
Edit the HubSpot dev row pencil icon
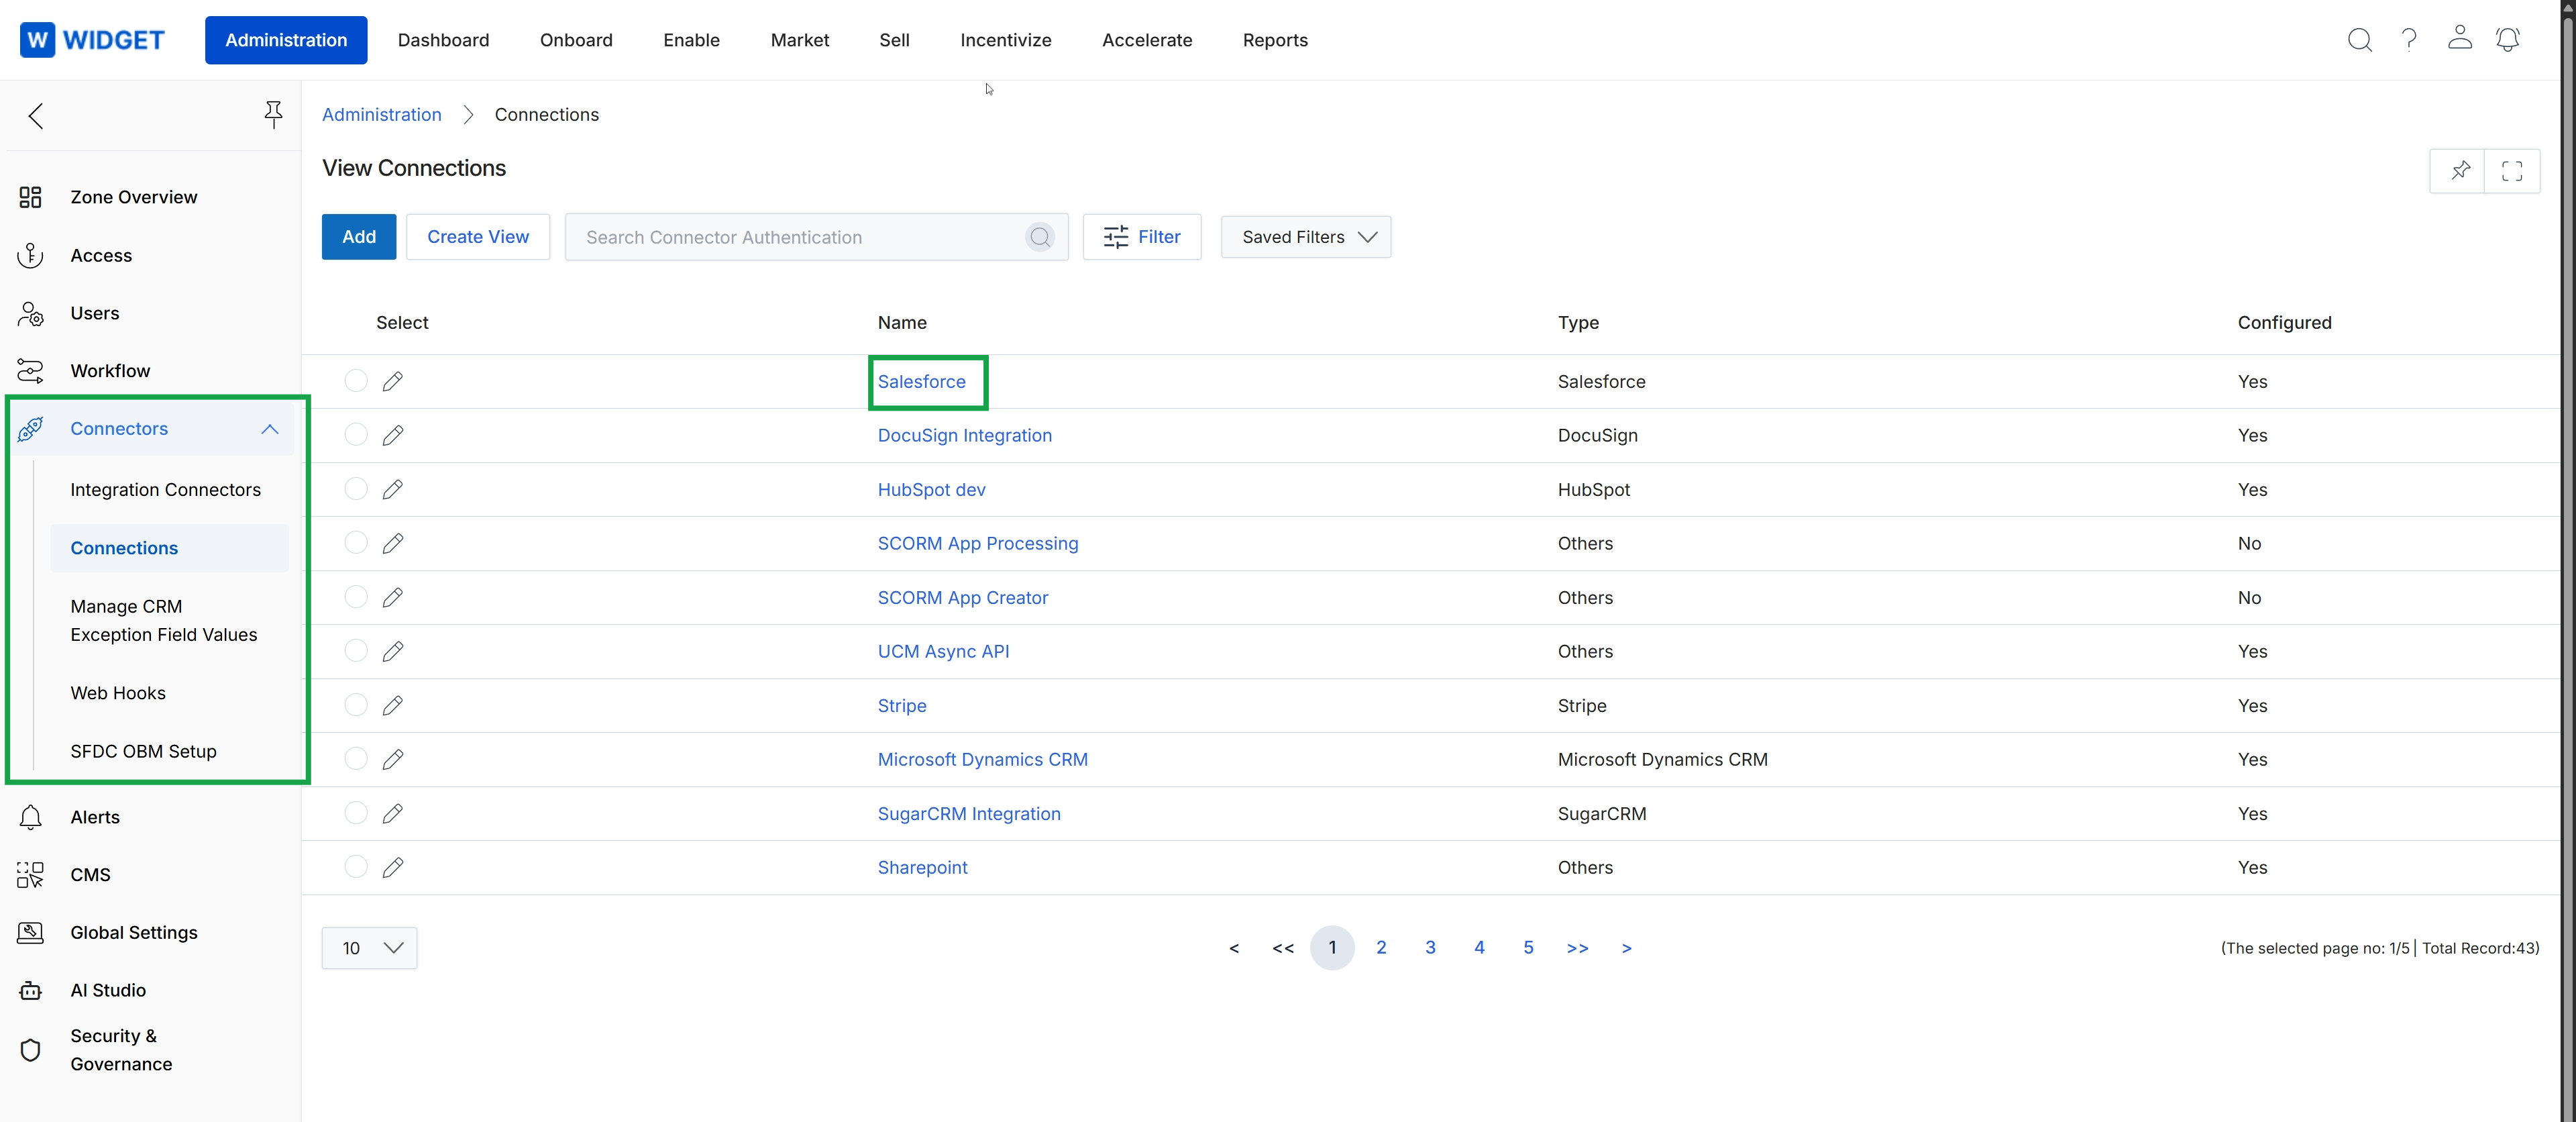(393, 490)
